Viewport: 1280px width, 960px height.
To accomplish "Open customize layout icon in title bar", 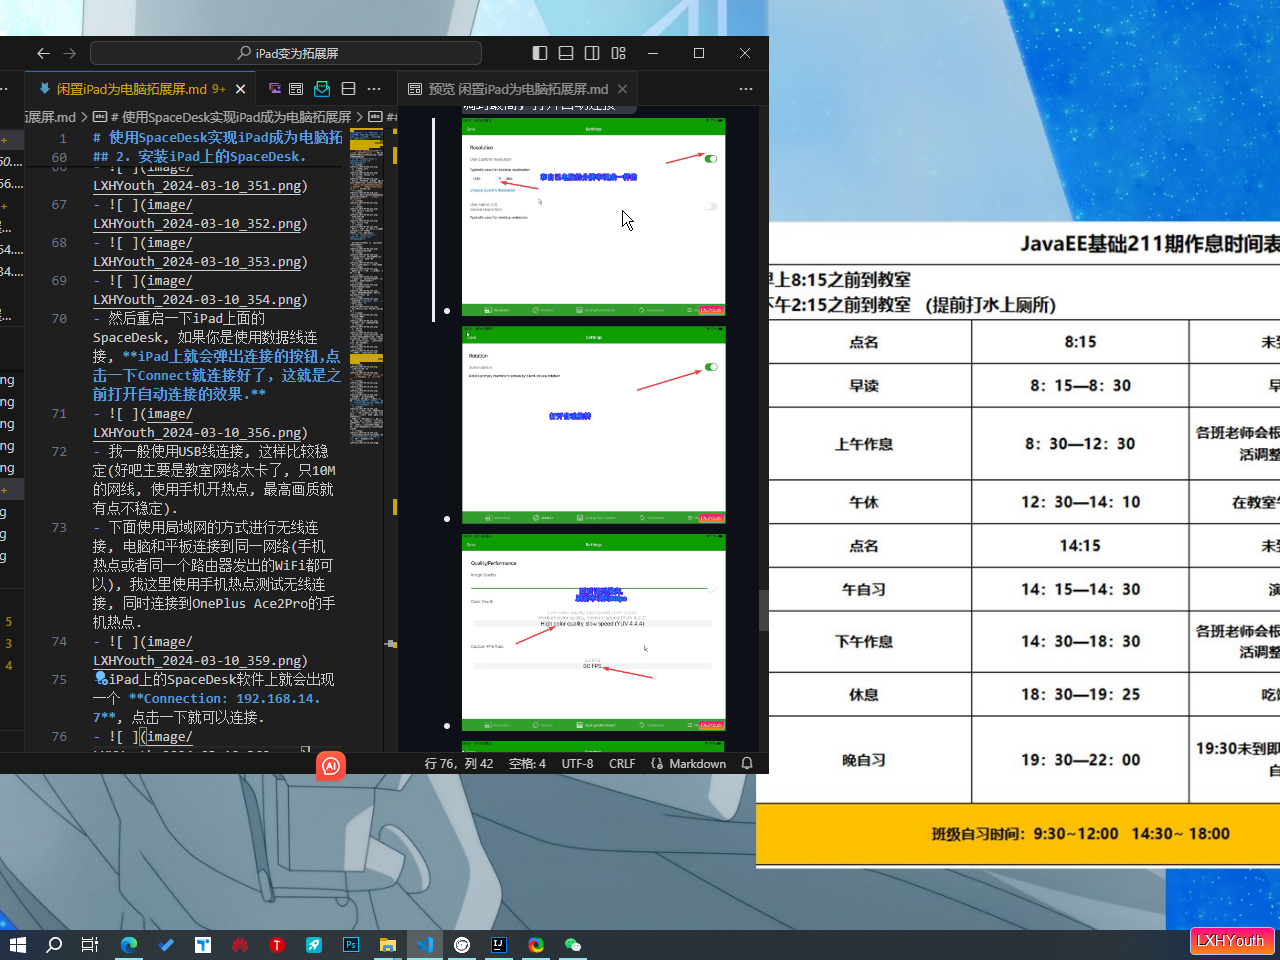I will coord(618,53).
